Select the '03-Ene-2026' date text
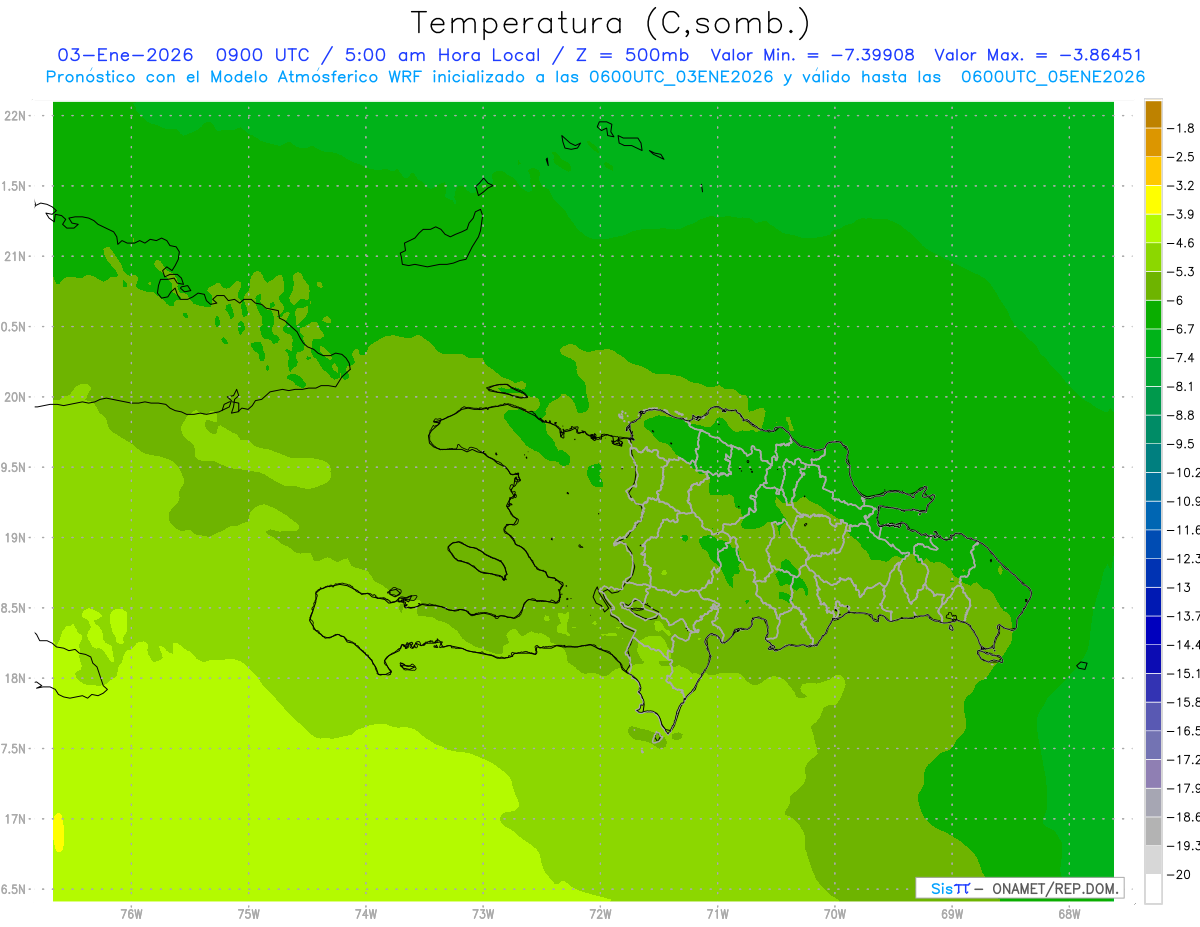 tap(125, 55)
